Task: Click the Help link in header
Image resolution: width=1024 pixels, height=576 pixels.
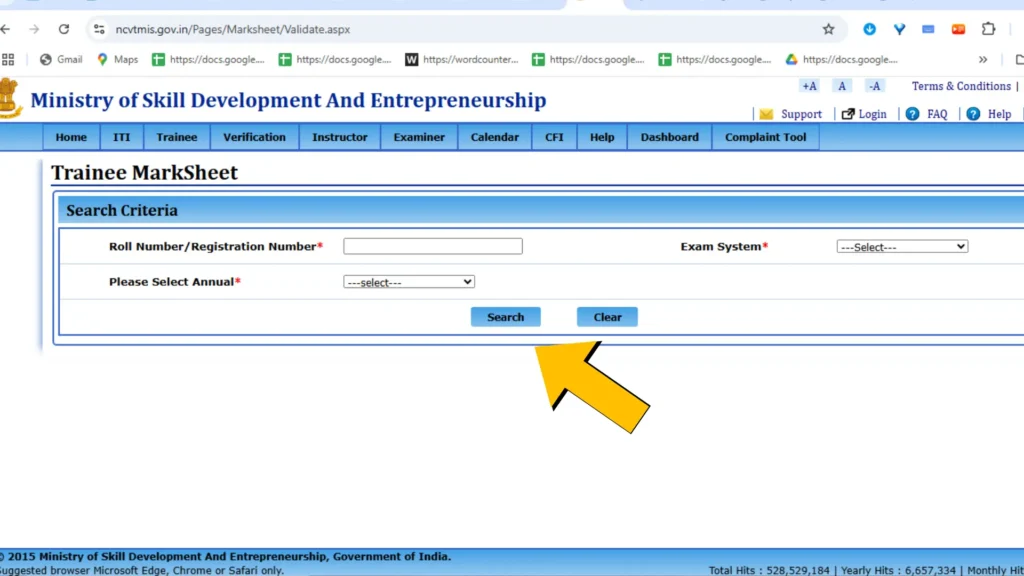Action: [x=999, y=114]
